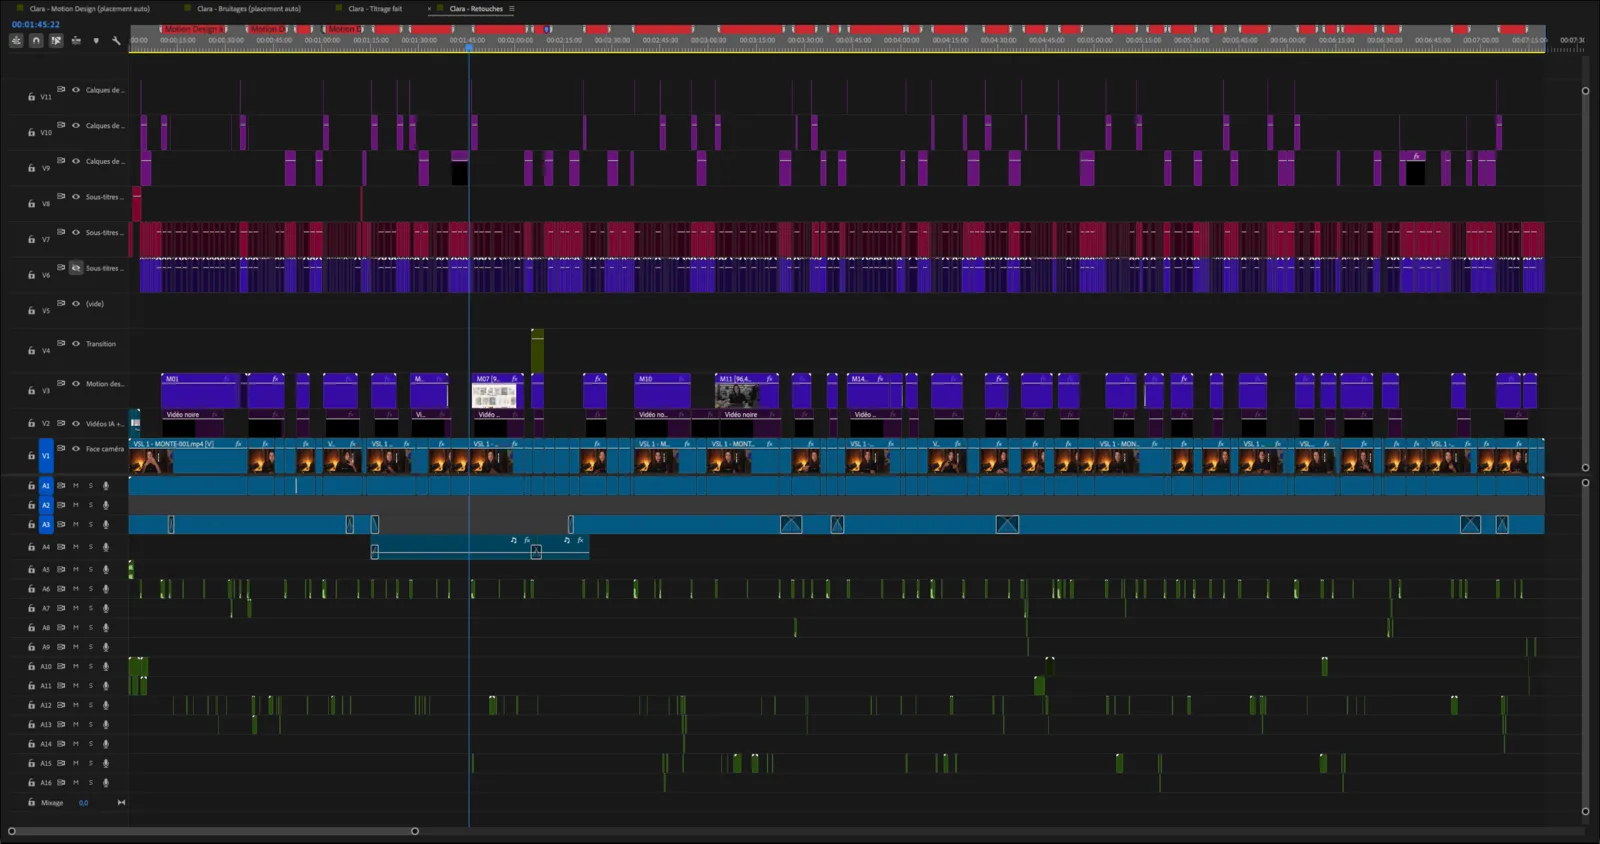The height and width of the screenshot is (844, 1600).
Task: Toggle lock on video track V11
Action: (31, 97)
